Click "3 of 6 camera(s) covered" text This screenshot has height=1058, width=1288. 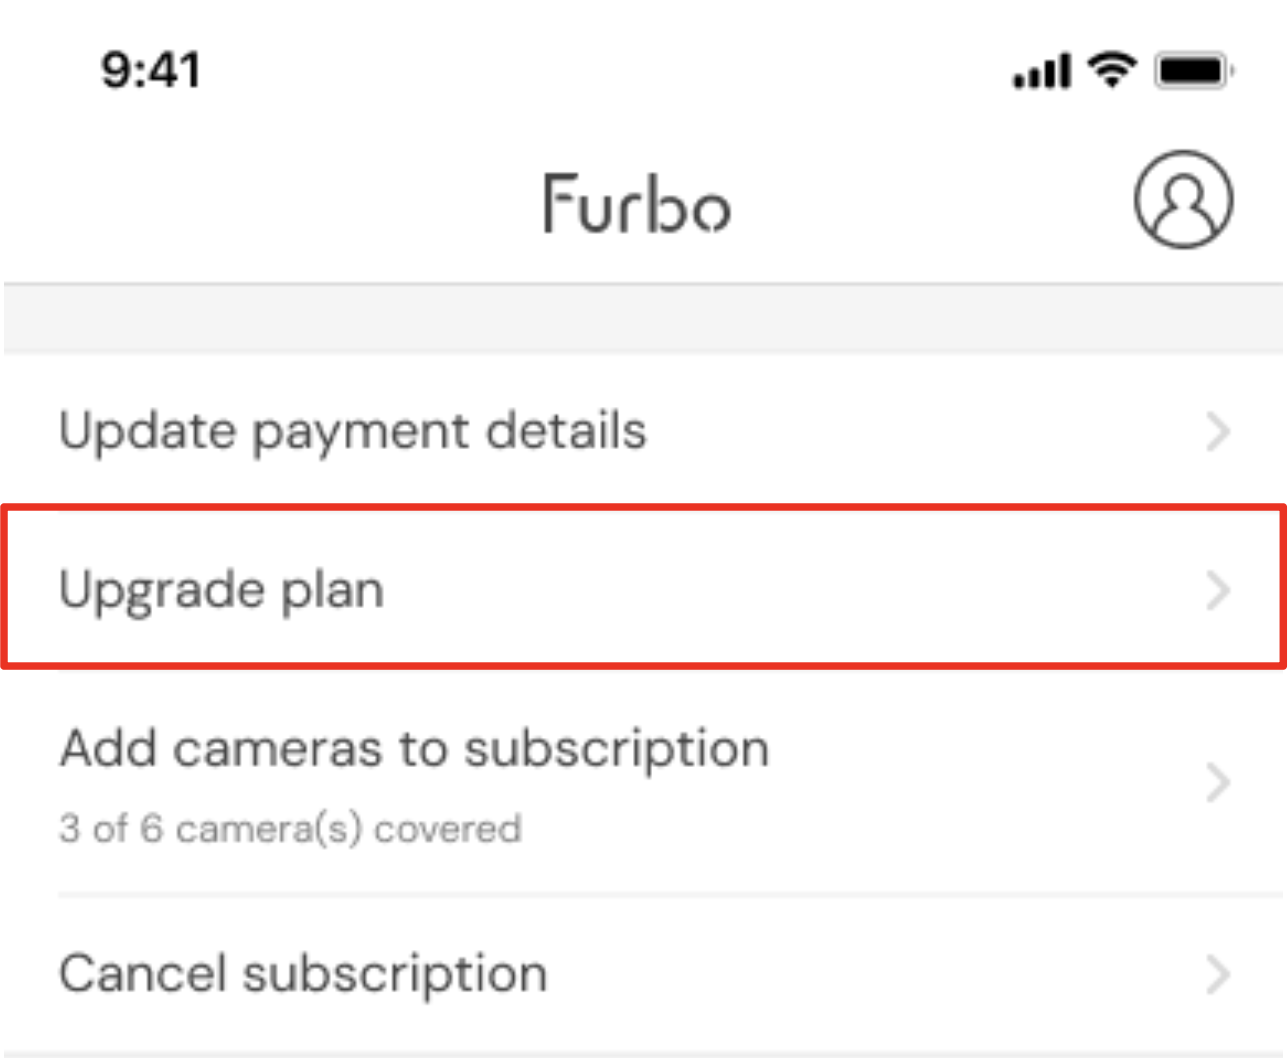[290, 829]
